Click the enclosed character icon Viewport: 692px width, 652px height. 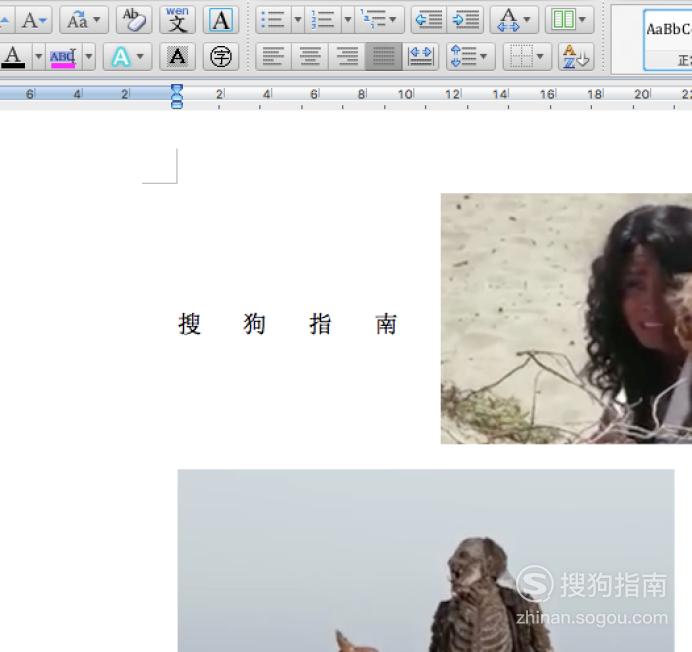(x=221, y=57)
